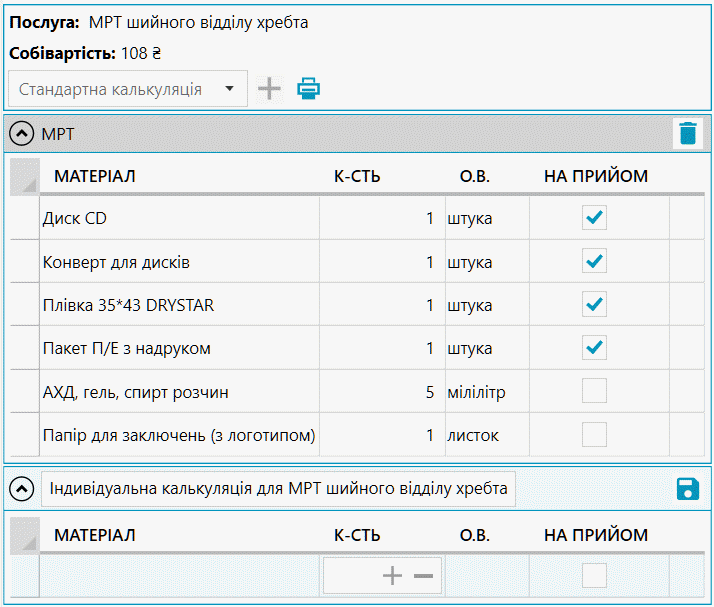Collapse the МРТ section chevron
Image resolution: width=714 pixels, height=607 pixels.
coord(21,133)
